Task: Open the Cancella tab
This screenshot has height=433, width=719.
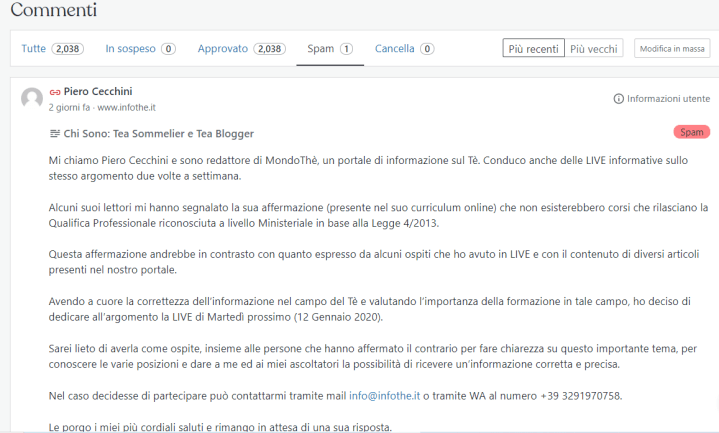Action: coord(404,48)
